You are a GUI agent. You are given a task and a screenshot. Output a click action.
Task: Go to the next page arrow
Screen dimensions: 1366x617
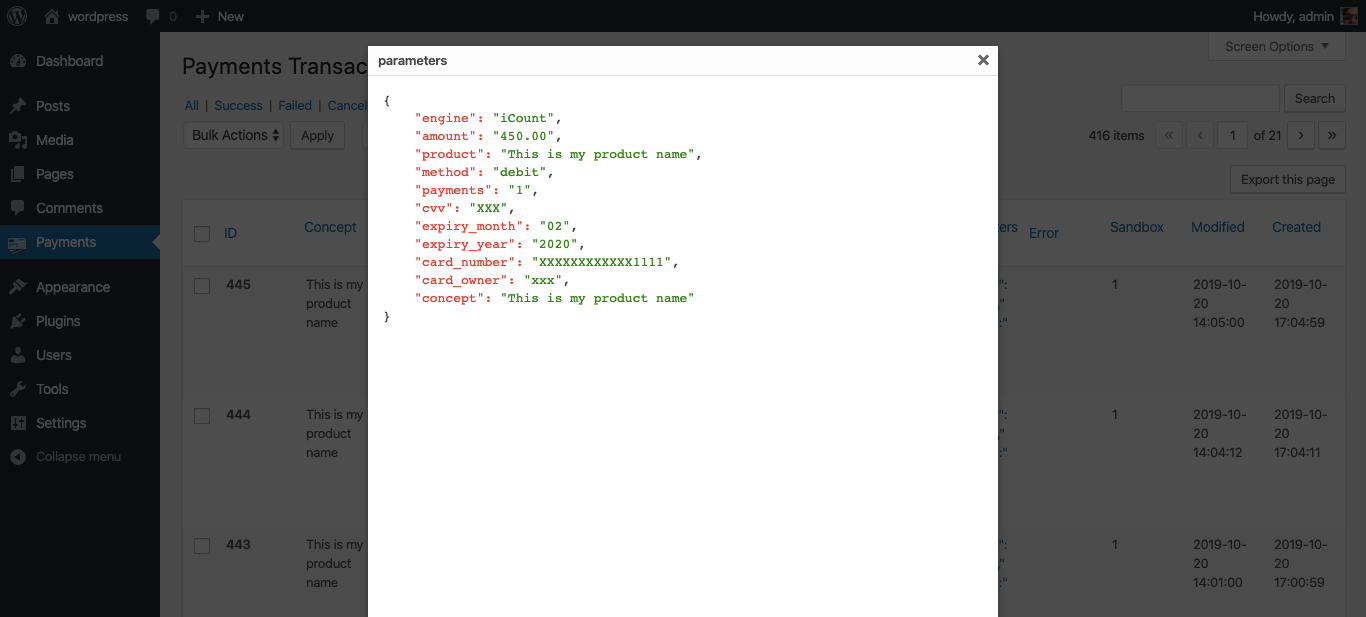tap(1300, 135)
